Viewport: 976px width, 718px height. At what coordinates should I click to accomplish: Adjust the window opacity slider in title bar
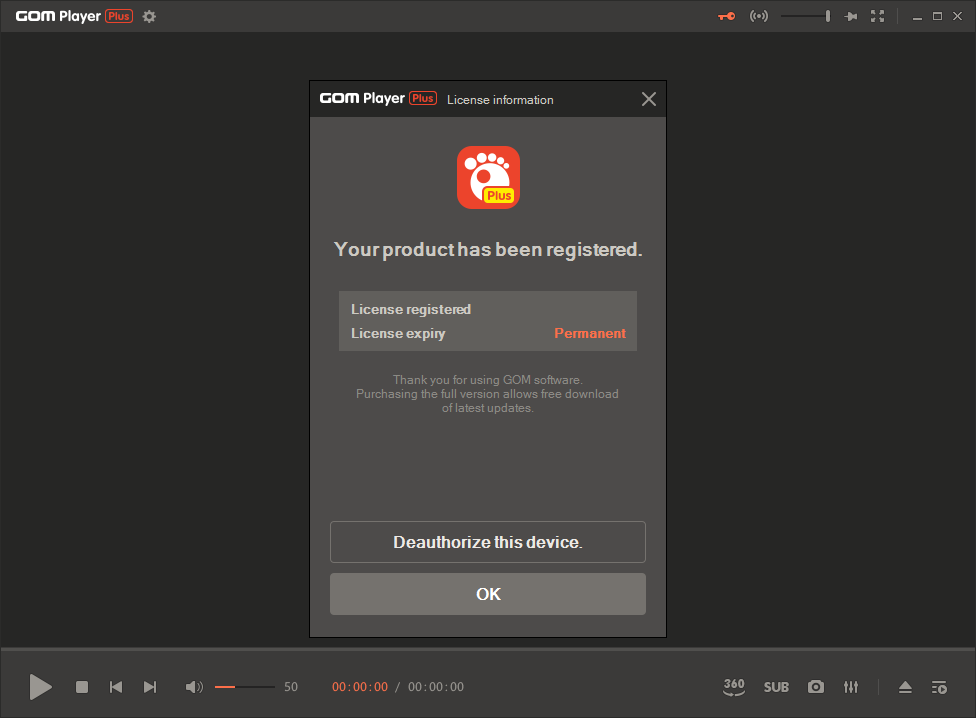click(805, 16)
